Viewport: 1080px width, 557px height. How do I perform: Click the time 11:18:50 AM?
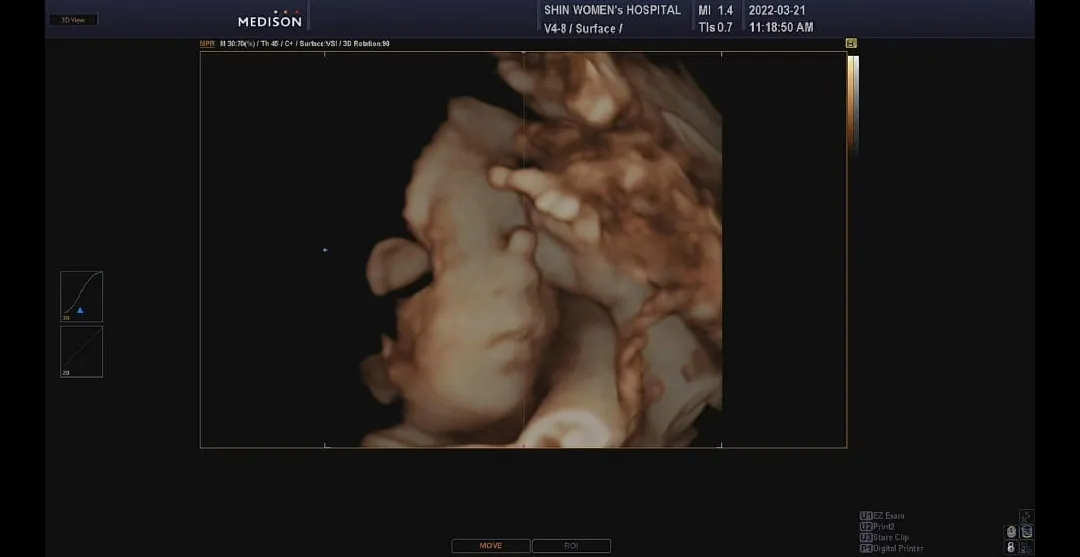tap(781, 28)
